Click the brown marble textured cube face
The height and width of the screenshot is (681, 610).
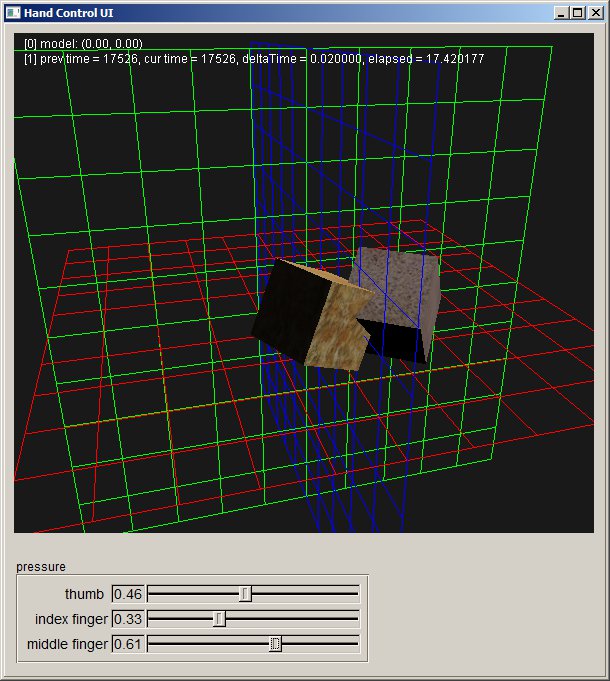point(338,326)
